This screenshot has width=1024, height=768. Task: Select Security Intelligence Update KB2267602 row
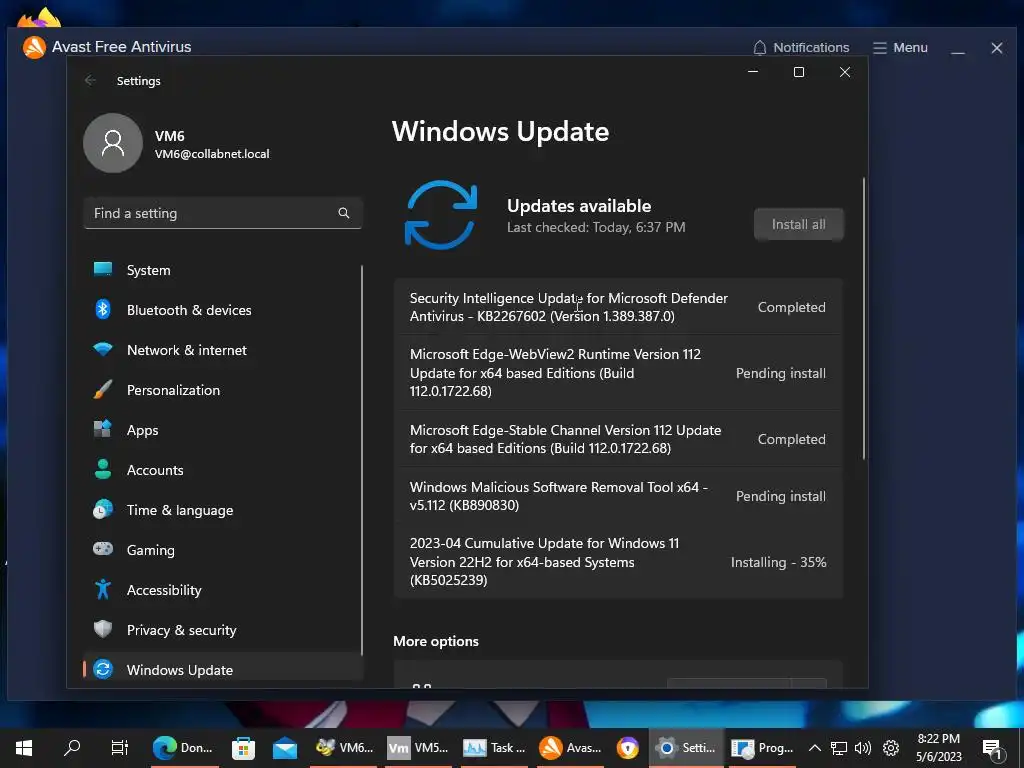pos(618,307)
